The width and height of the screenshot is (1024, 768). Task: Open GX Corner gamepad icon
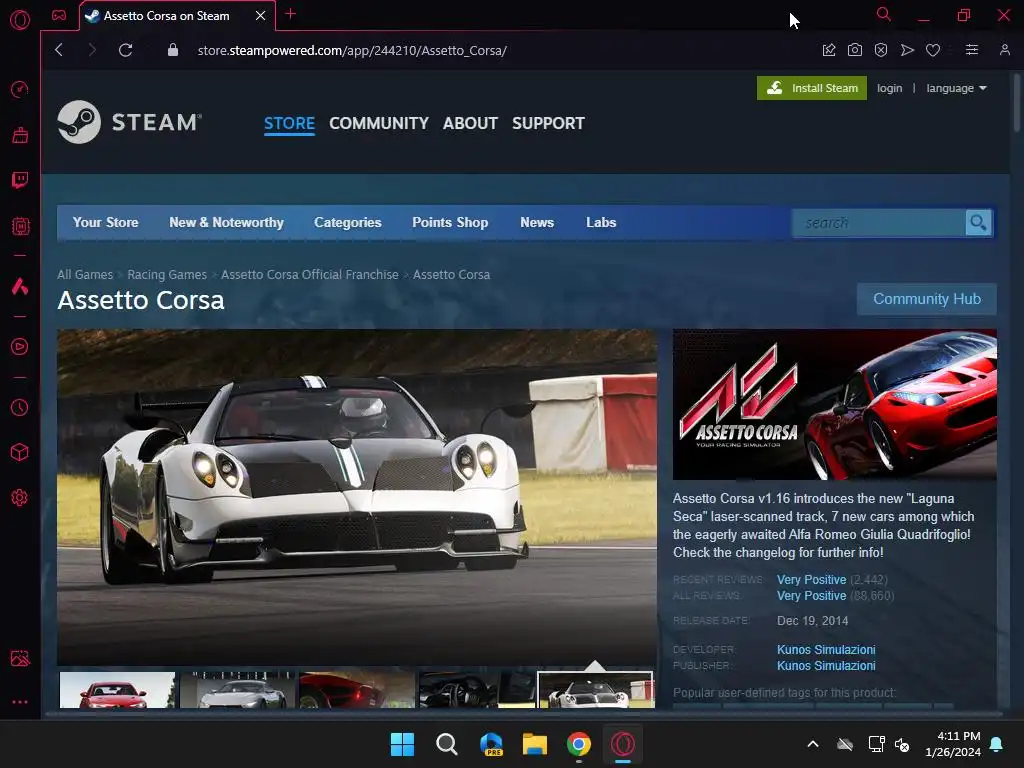coord(59,15)
